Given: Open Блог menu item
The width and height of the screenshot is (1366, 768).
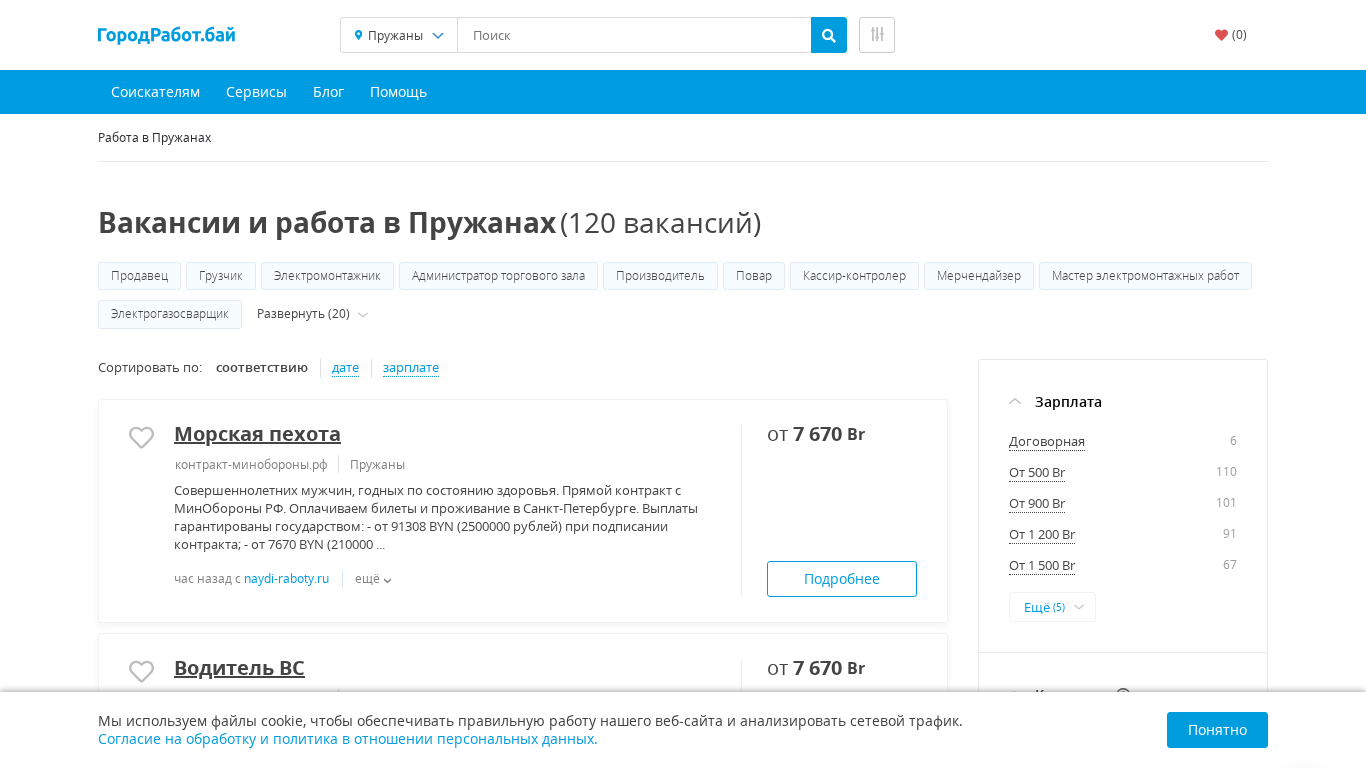Looking at the screenshot, I should (x=328, y=92).
